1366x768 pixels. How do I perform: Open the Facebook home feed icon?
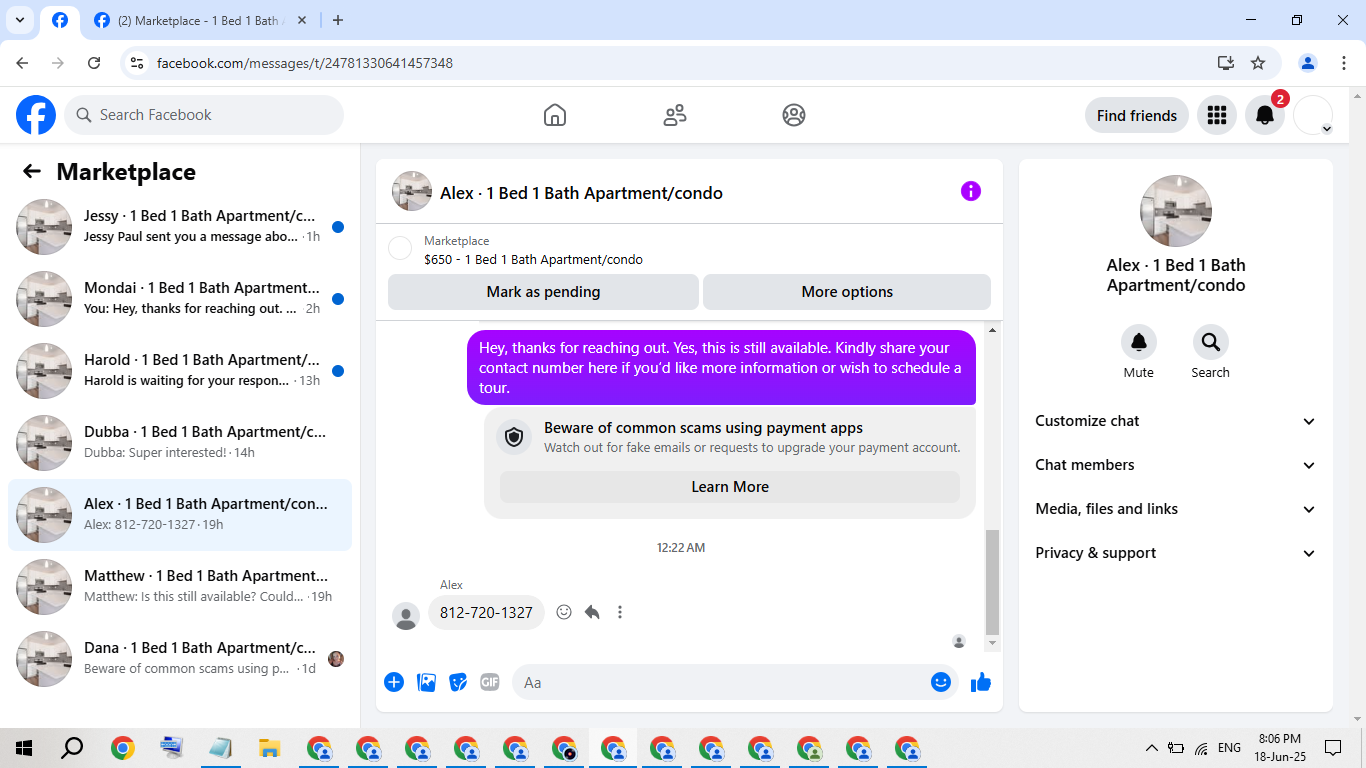[555, 115]
